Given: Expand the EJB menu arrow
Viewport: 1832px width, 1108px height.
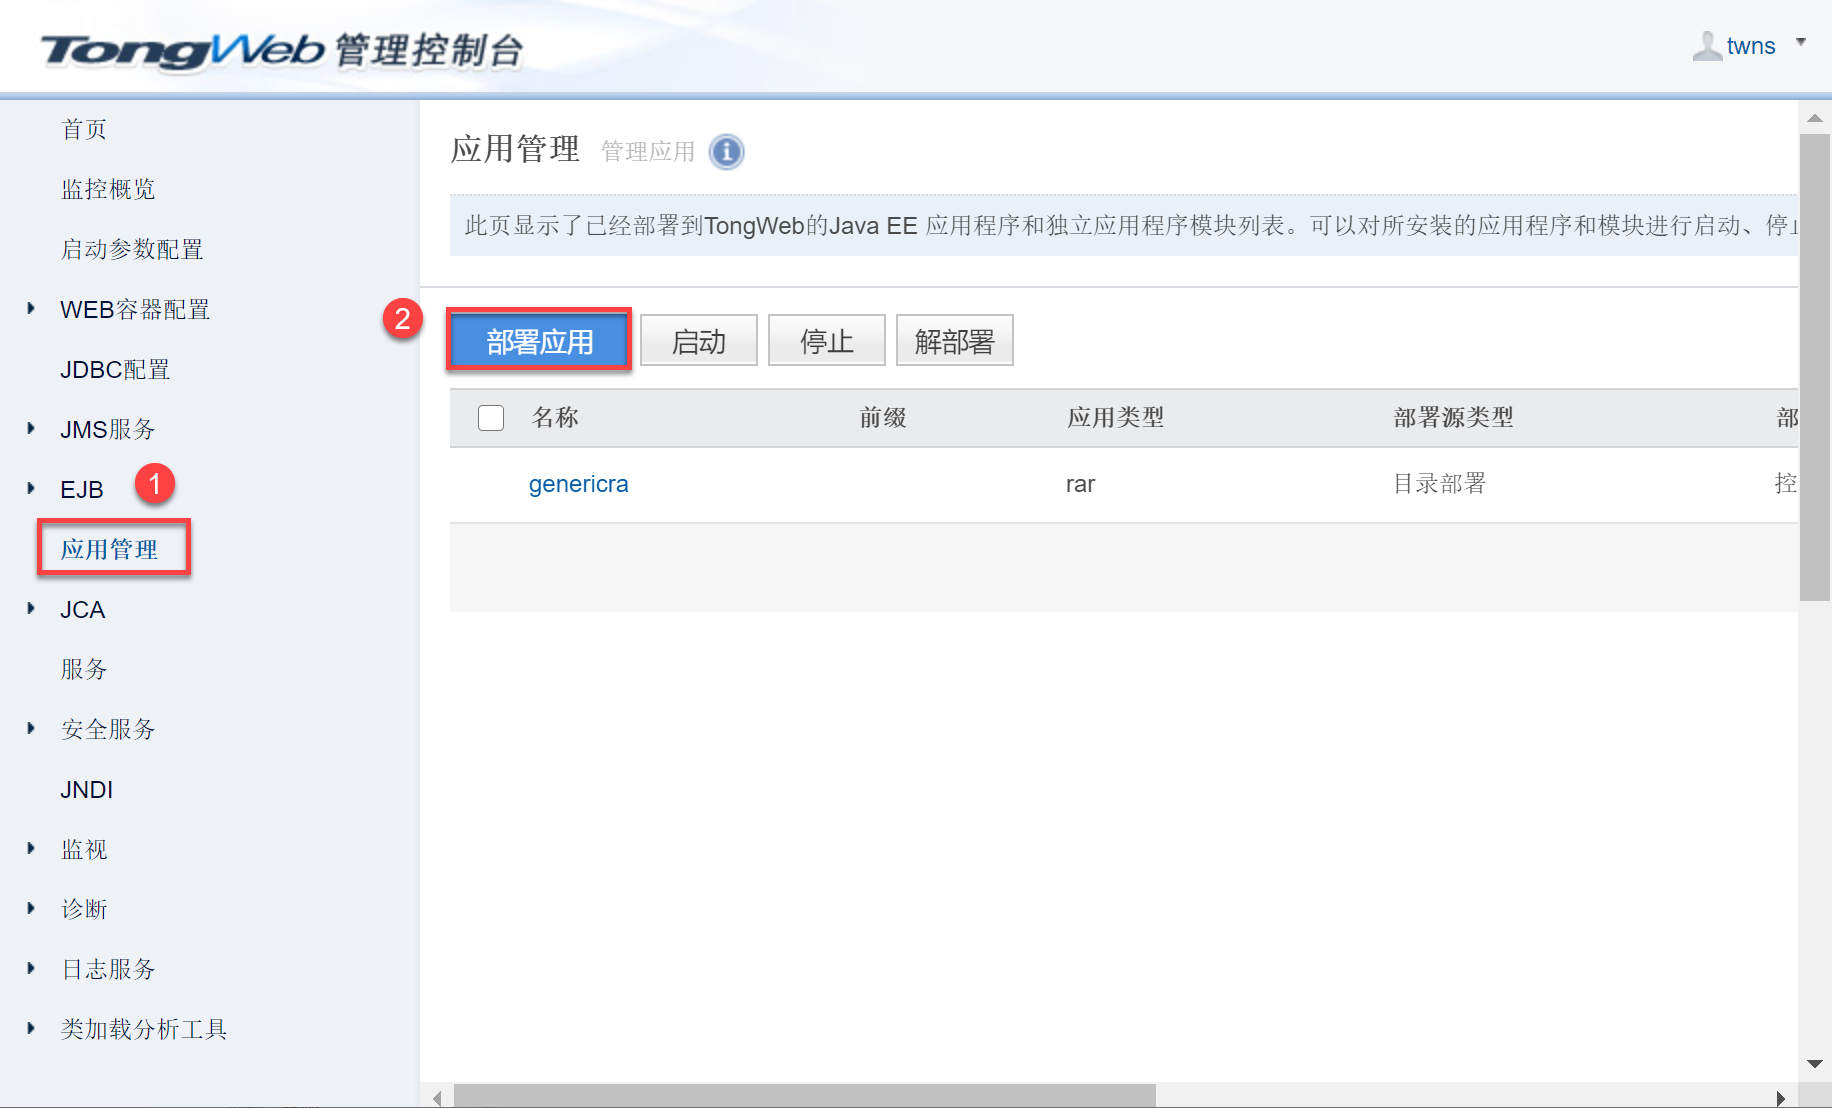Looking at the screenshot, I should point(31,489).
